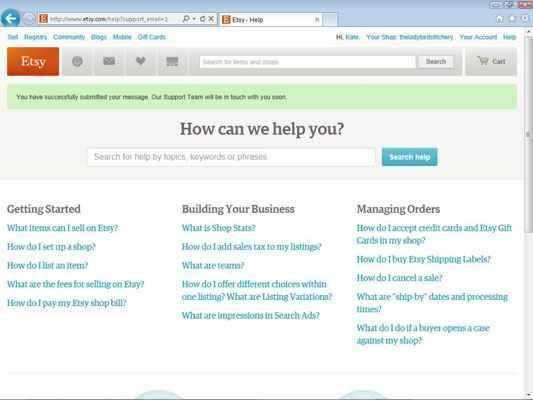Screen dimensions: 533x400
Task: Open a new blank browser tab
Action: 330,20
